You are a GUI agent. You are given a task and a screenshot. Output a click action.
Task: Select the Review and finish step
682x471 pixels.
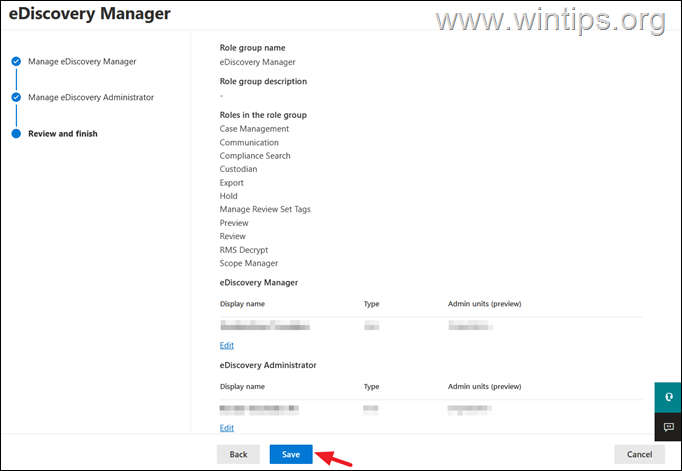click(63, 134)
